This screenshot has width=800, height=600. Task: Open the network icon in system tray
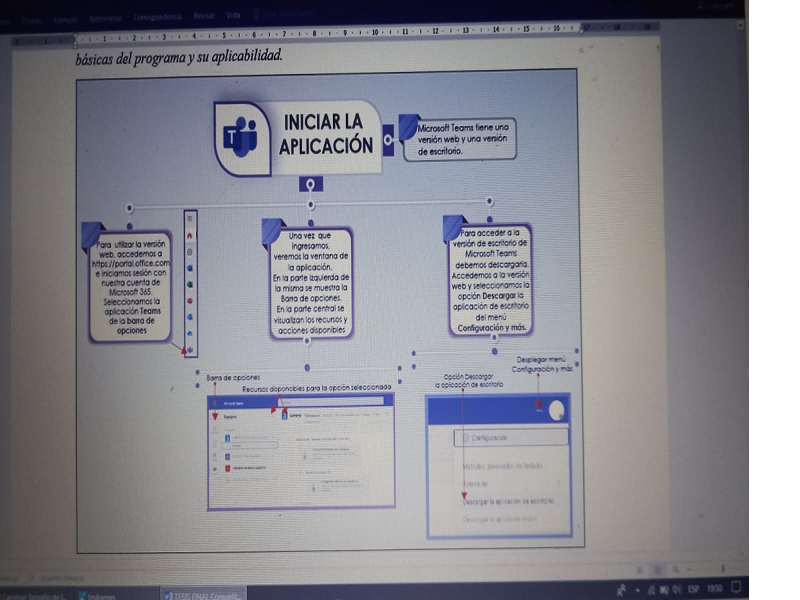(x=652, y=590)
